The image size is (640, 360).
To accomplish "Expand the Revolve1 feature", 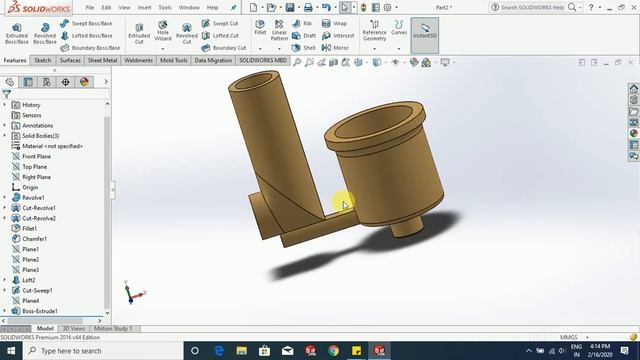I will pyautogui.click(x=5, y=198).
